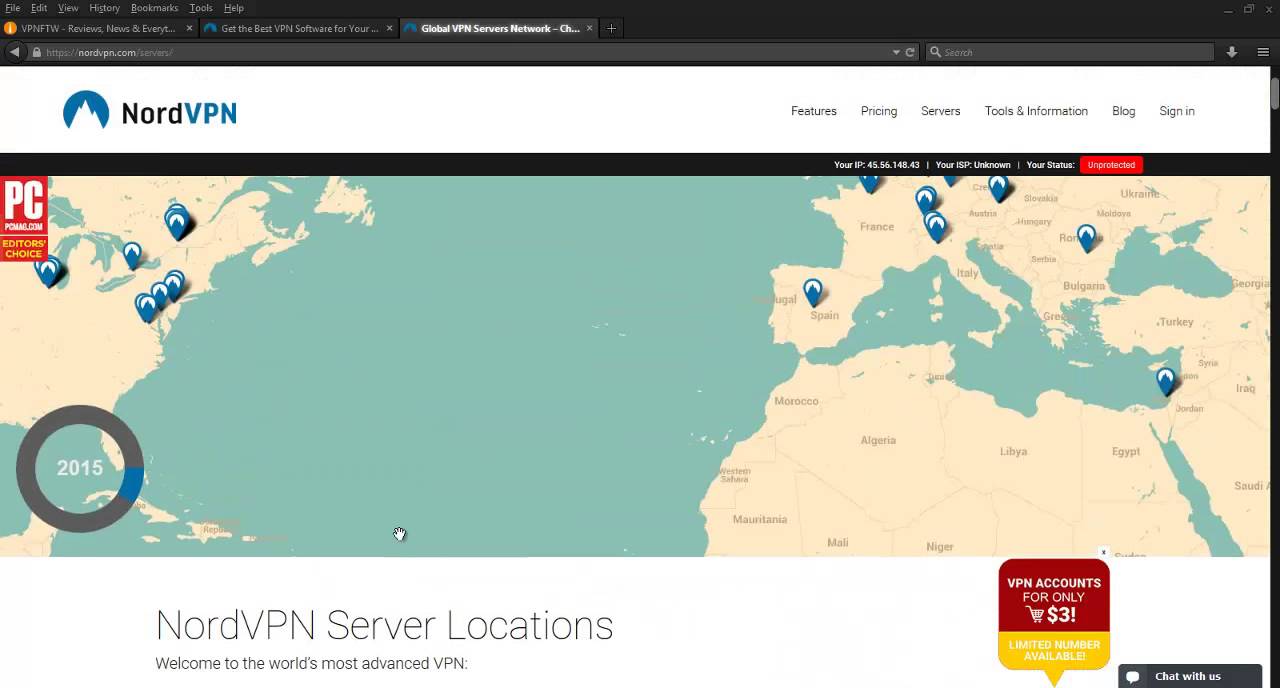Click the Your IP: 45.56.148.43 text
Viewport: 1280px width, 688px height.
point(877,165)
